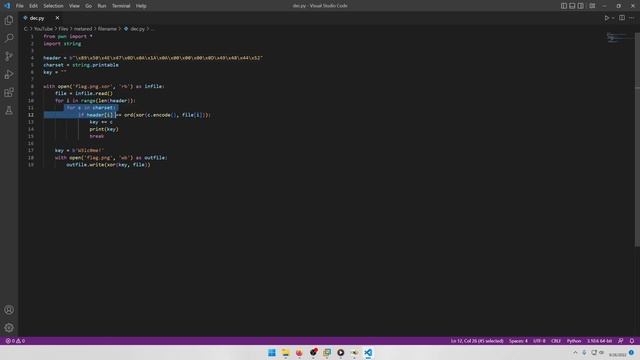Open the Explorer view in the activity bar
This screenshot has width=640, height=360.
coord(9,20)
